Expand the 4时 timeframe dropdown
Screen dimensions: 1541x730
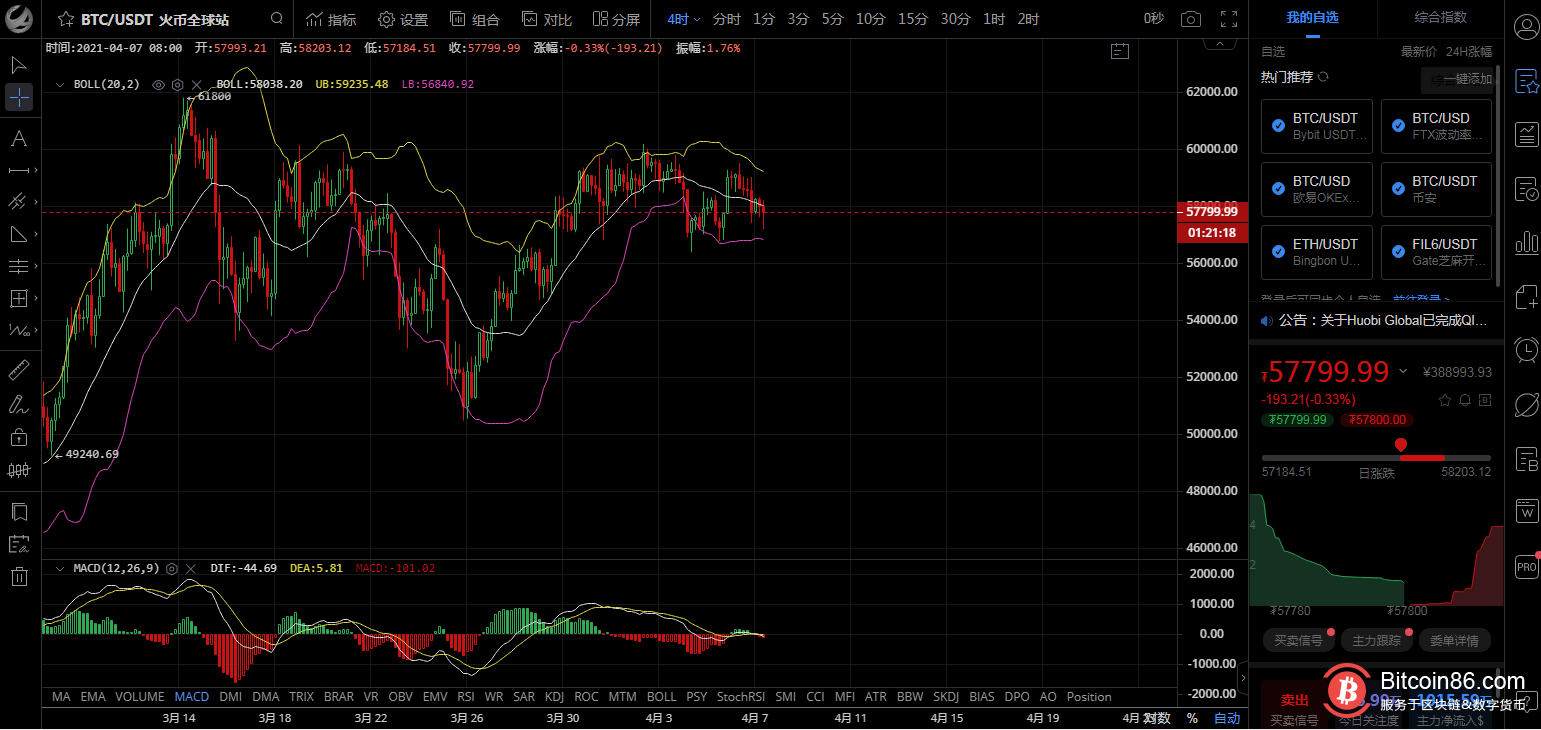click(684, 19)
